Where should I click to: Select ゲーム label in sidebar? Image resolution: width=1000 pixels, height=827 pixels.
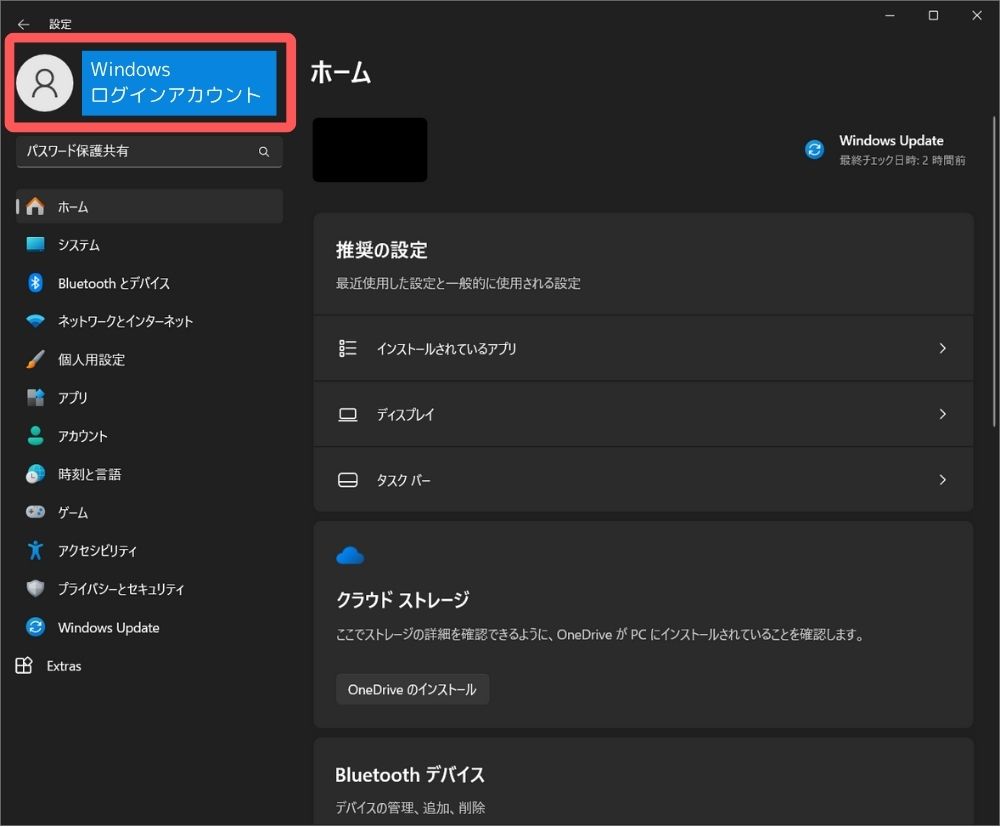[x=73, y=513]
